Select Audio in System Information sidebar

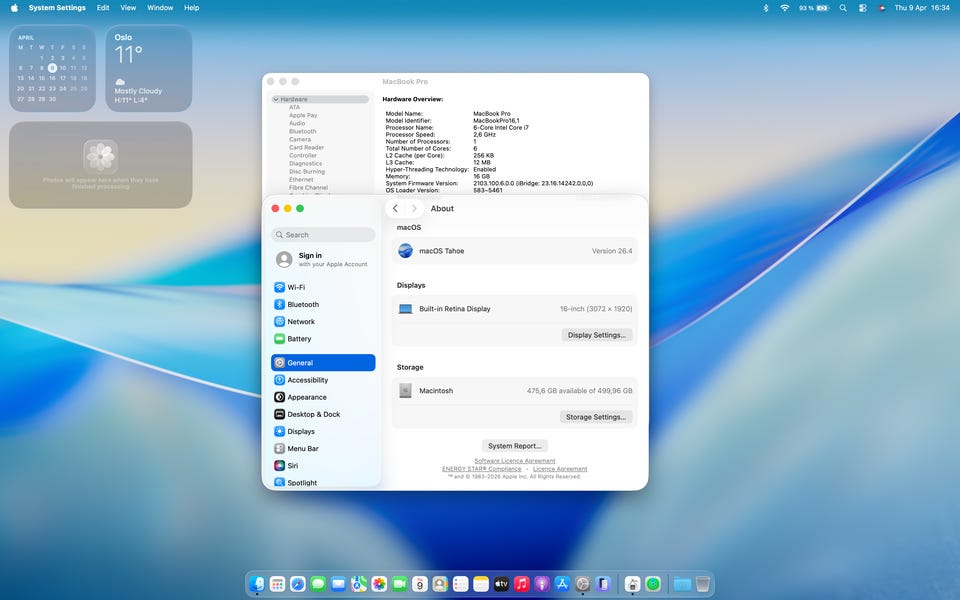297,123
